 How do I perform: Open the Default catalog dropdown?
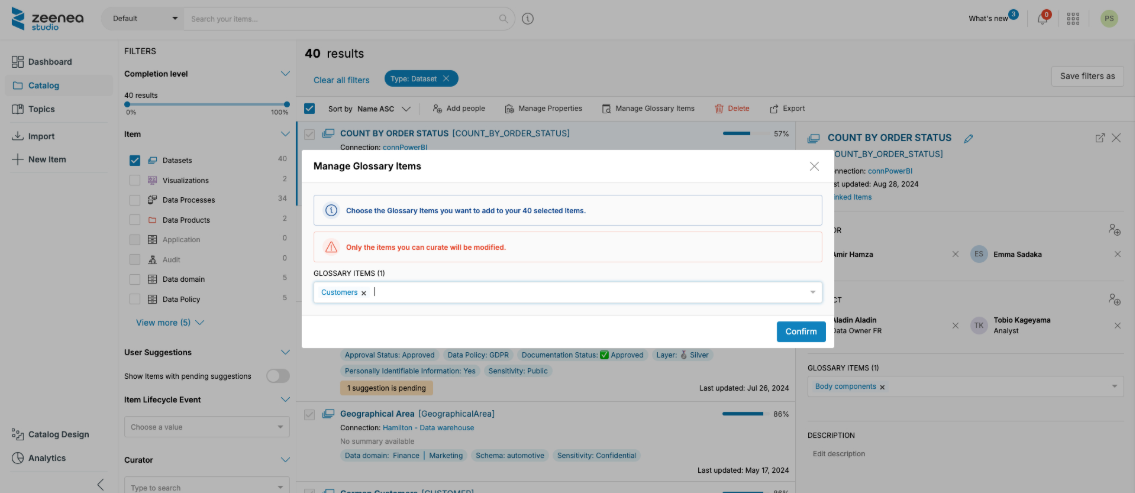[x=145, y=19]
